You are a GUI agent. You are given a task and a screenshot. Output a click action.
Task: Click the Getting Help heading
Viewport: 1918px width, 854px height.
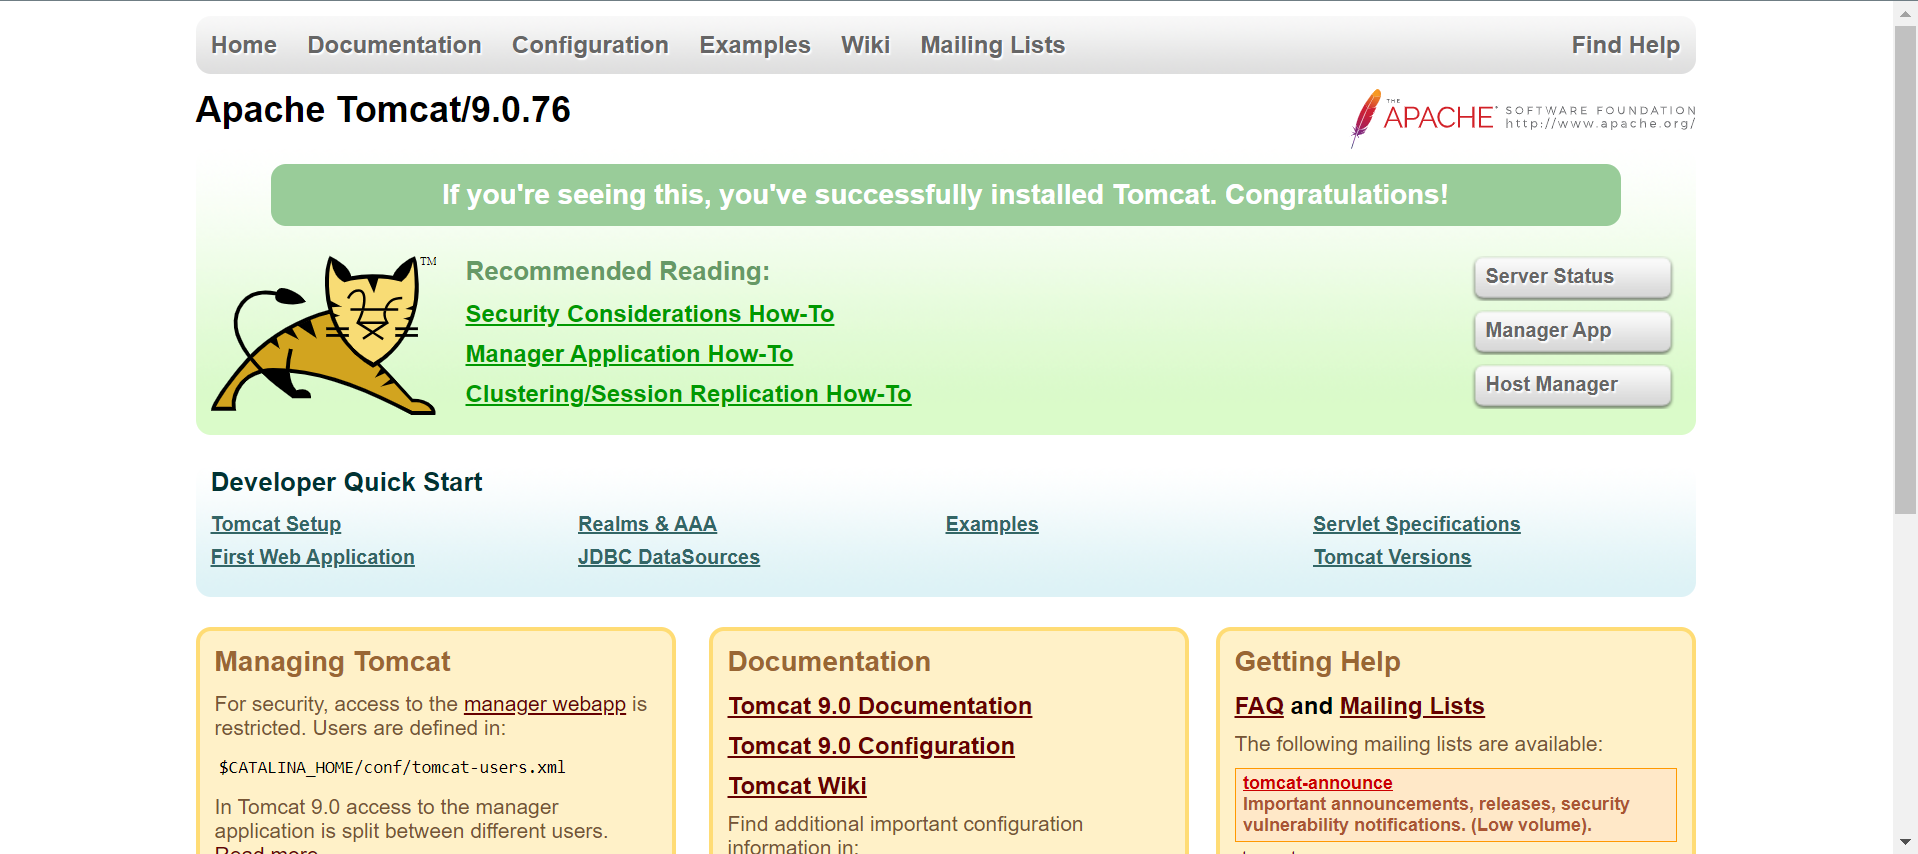[1317, 662]
